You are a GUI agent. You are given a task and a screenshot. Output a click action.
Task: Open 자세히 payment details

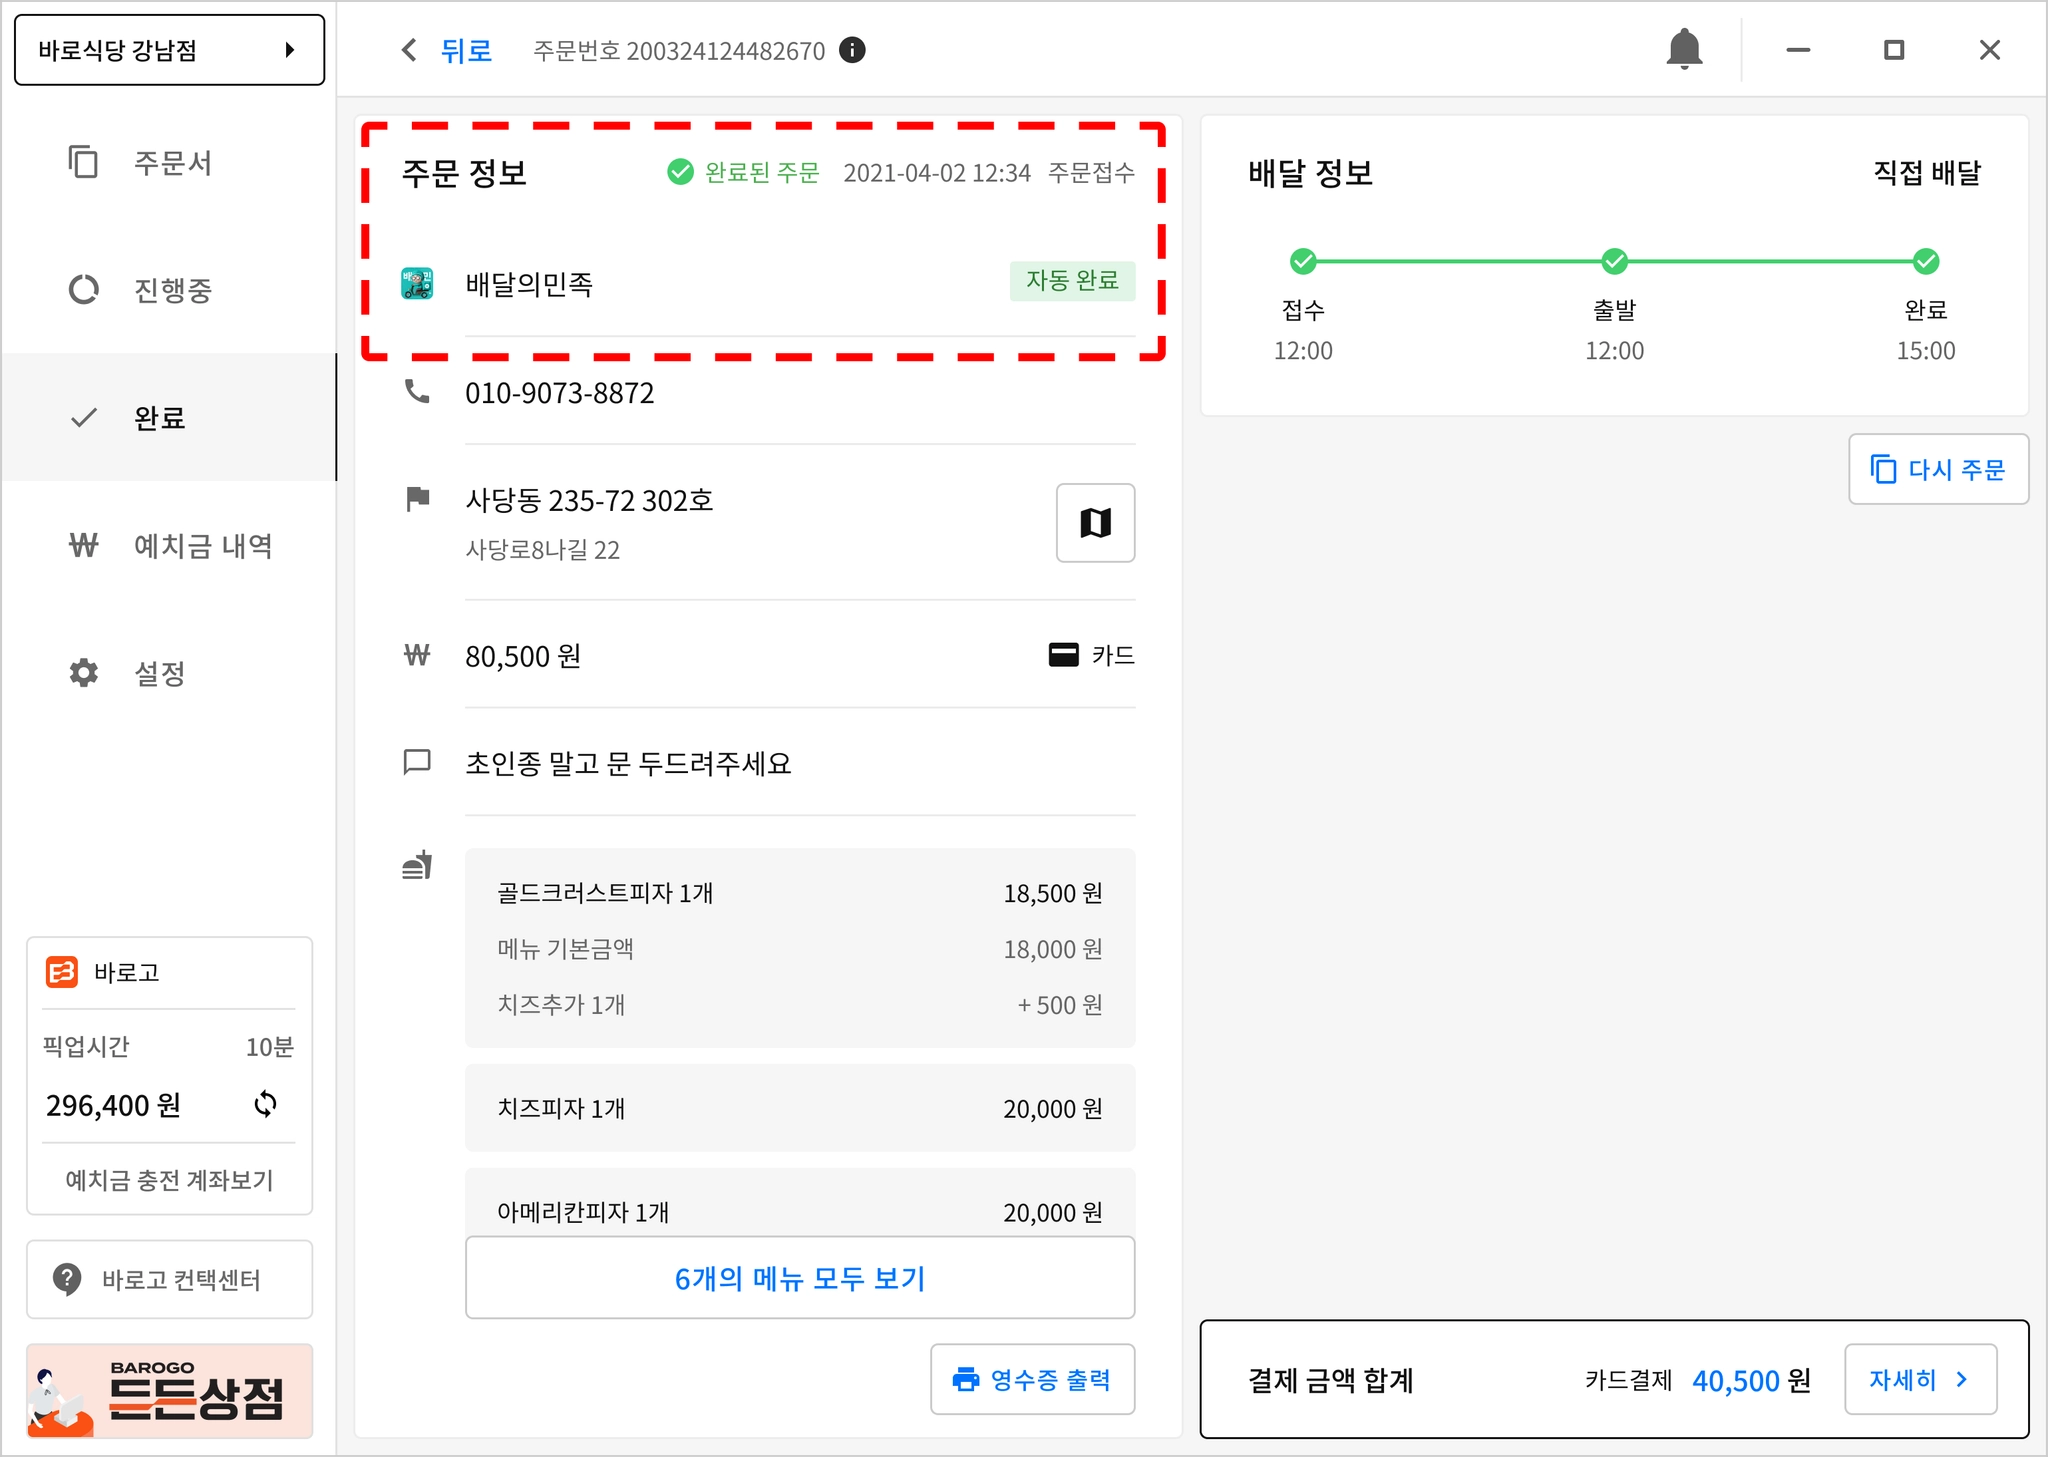[1919, 1379]
